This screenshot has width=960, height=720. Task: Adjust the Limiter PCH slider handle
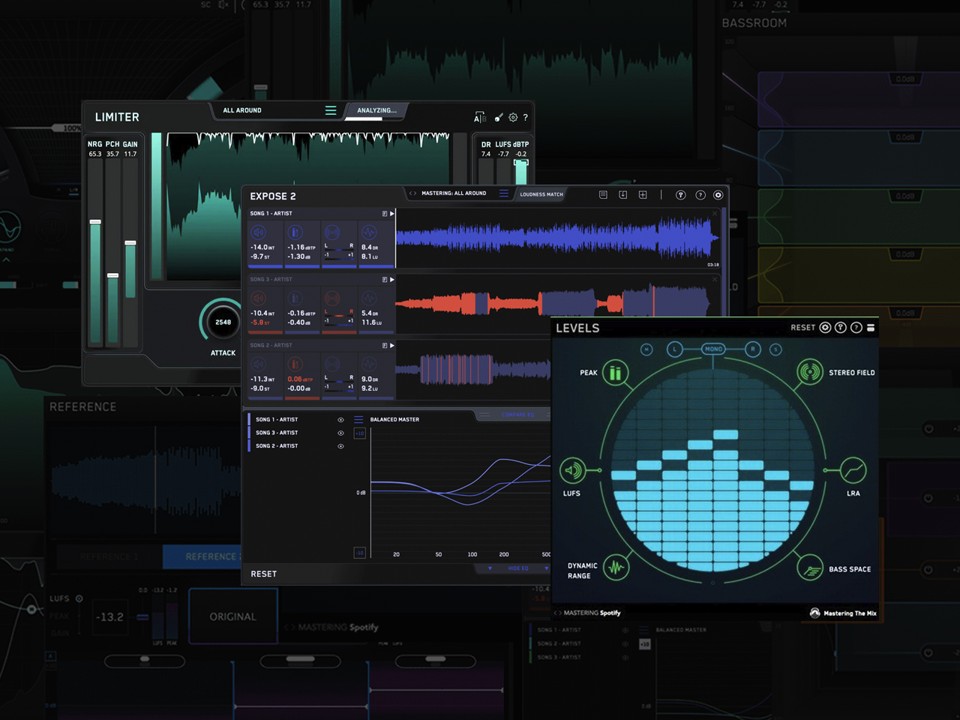(x=113, y=276)
